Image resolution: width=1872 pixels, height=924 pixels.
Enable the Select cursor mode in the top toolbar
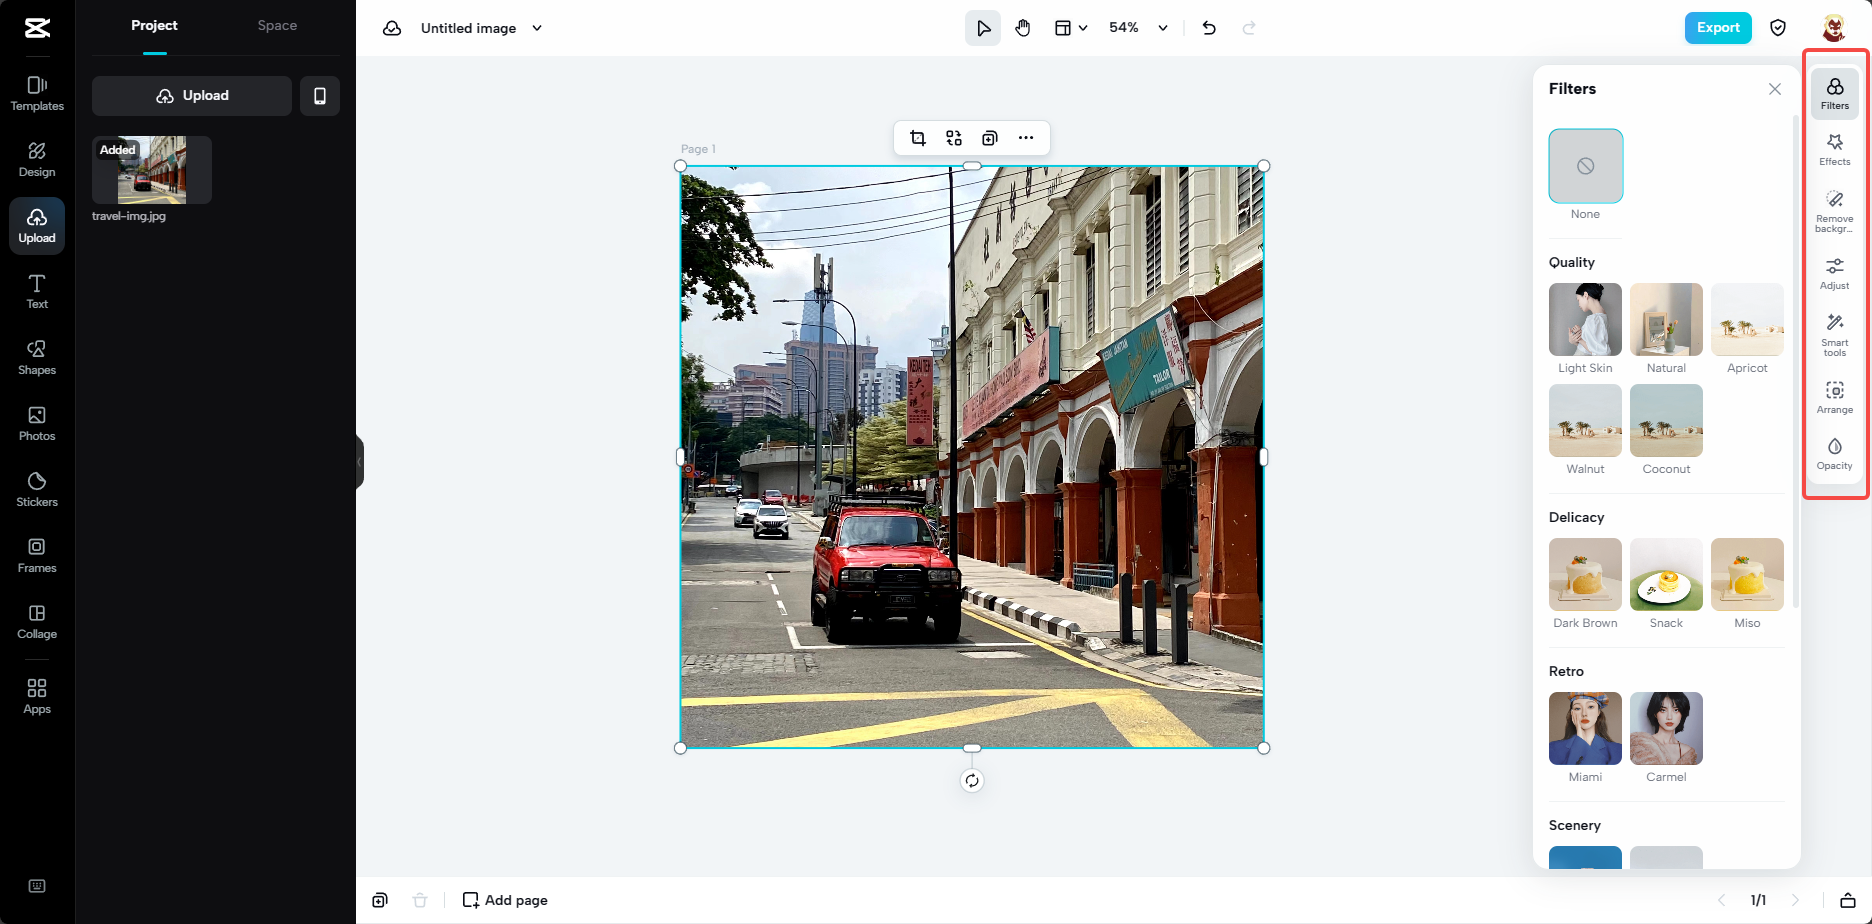tap(982, 27)
